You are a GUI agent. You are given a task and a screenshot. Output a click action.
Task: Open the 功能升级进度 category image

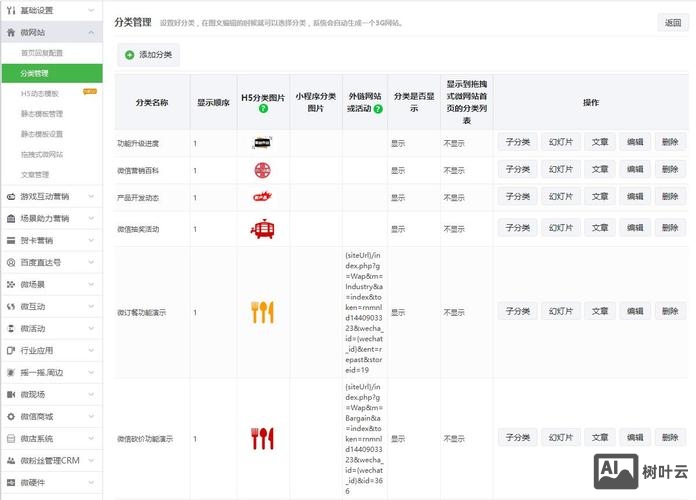(262, 143)
